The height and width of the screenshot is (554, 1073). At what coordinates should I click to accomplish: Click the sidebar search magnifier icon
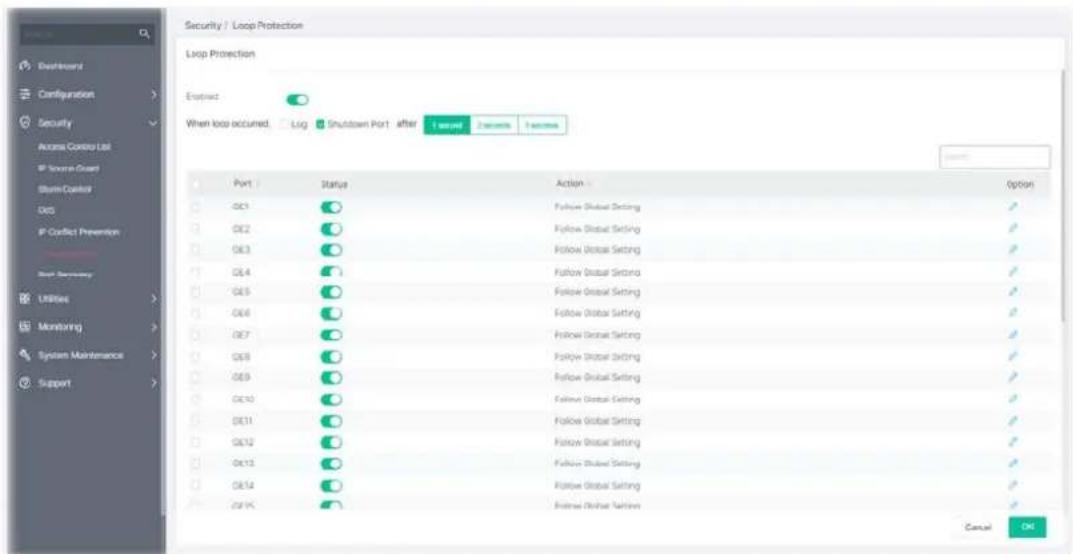coord(144,32)
